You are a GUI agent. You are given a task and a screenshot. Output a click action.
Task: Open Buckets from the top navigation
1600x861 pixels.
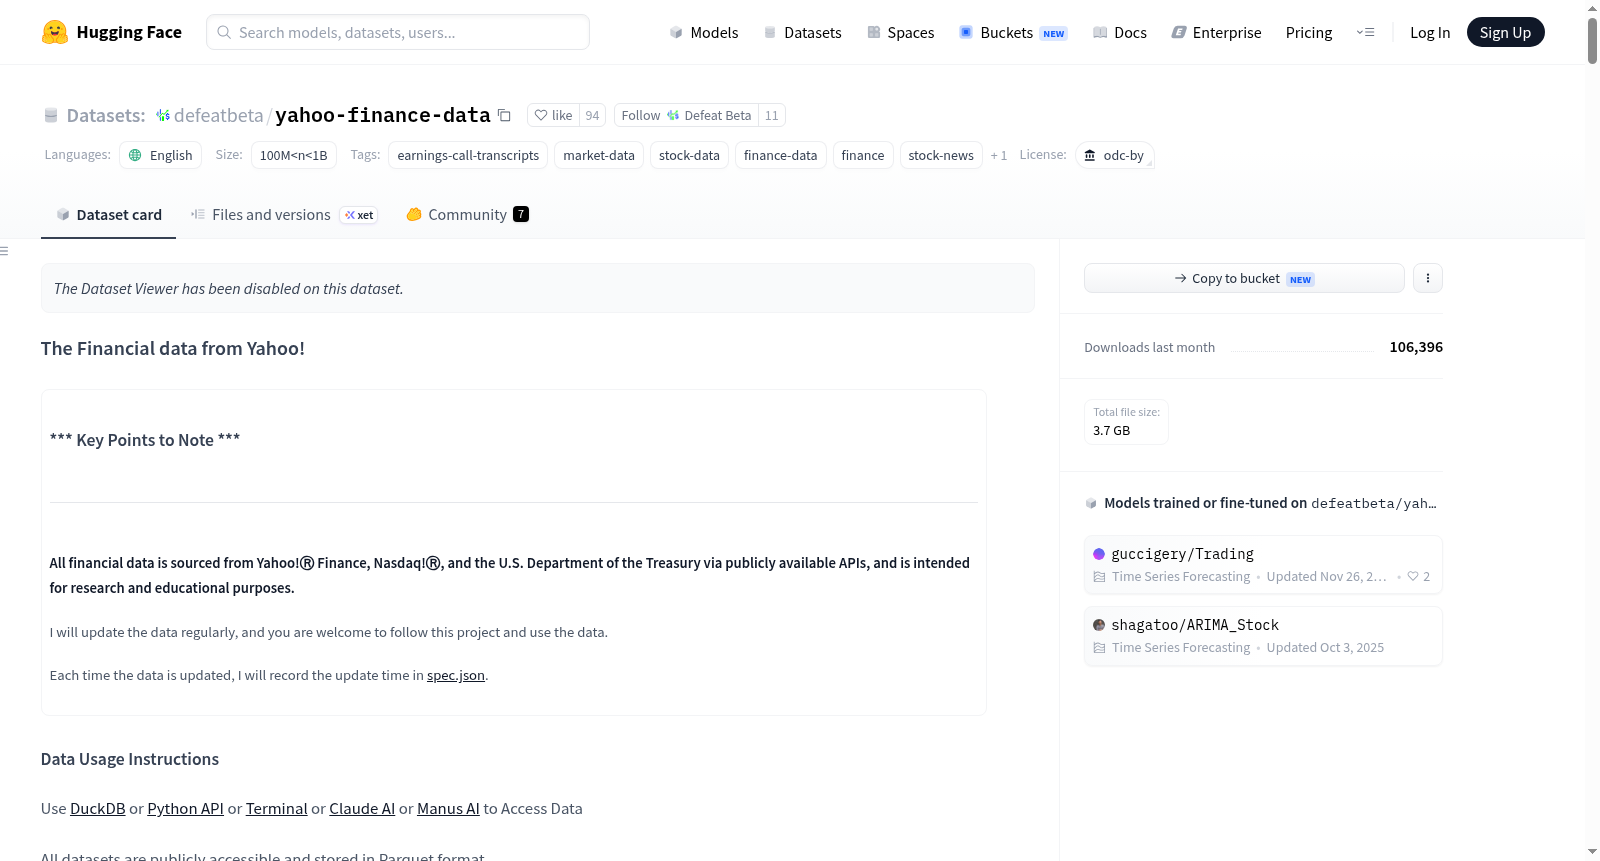coord(1013,32)
